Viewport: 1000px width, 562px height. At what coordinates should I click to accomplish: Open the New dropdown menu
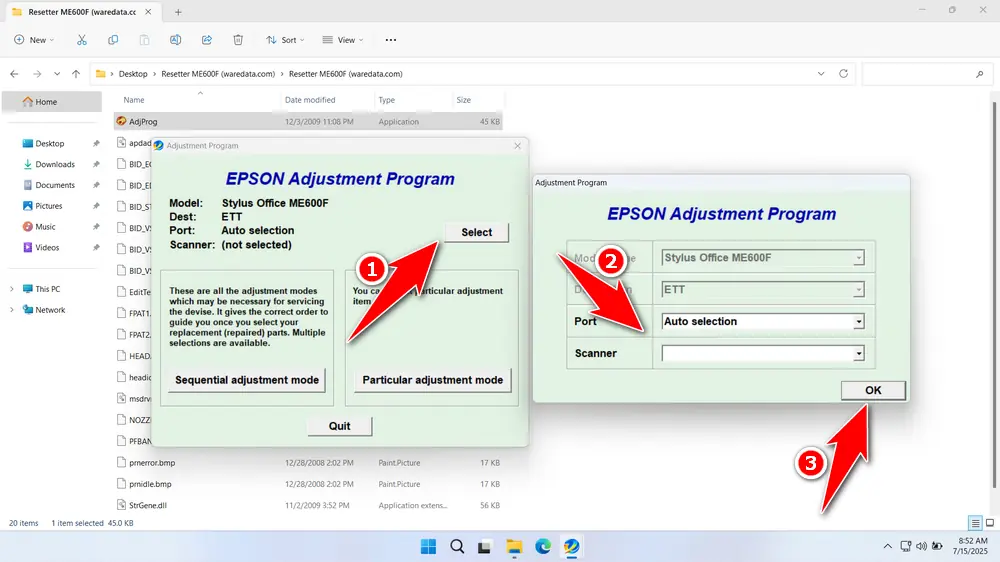pos(34,40)
